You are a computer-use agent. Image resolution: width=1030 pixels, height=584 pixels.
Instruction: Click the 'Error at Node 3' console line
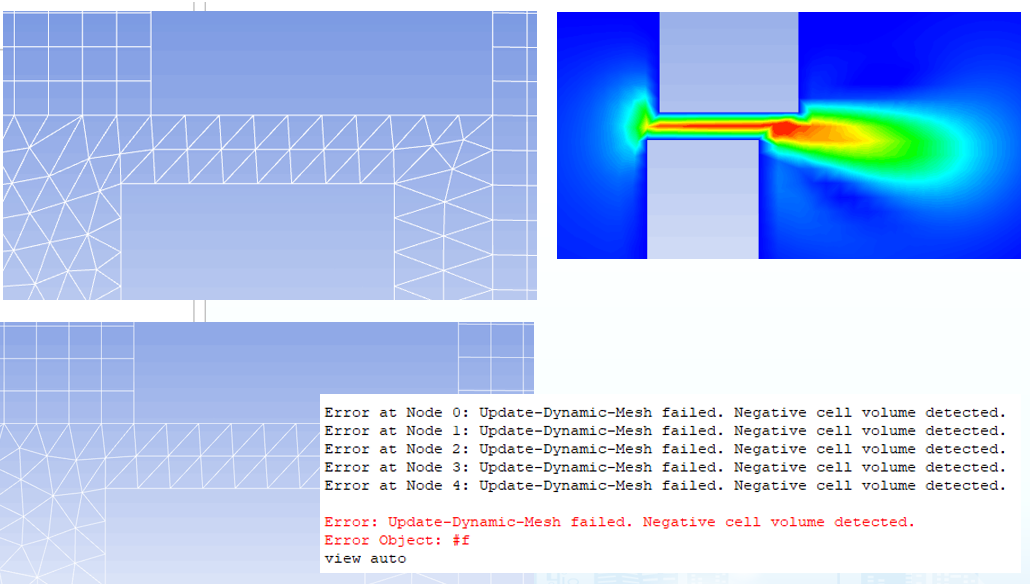(665, 467)
